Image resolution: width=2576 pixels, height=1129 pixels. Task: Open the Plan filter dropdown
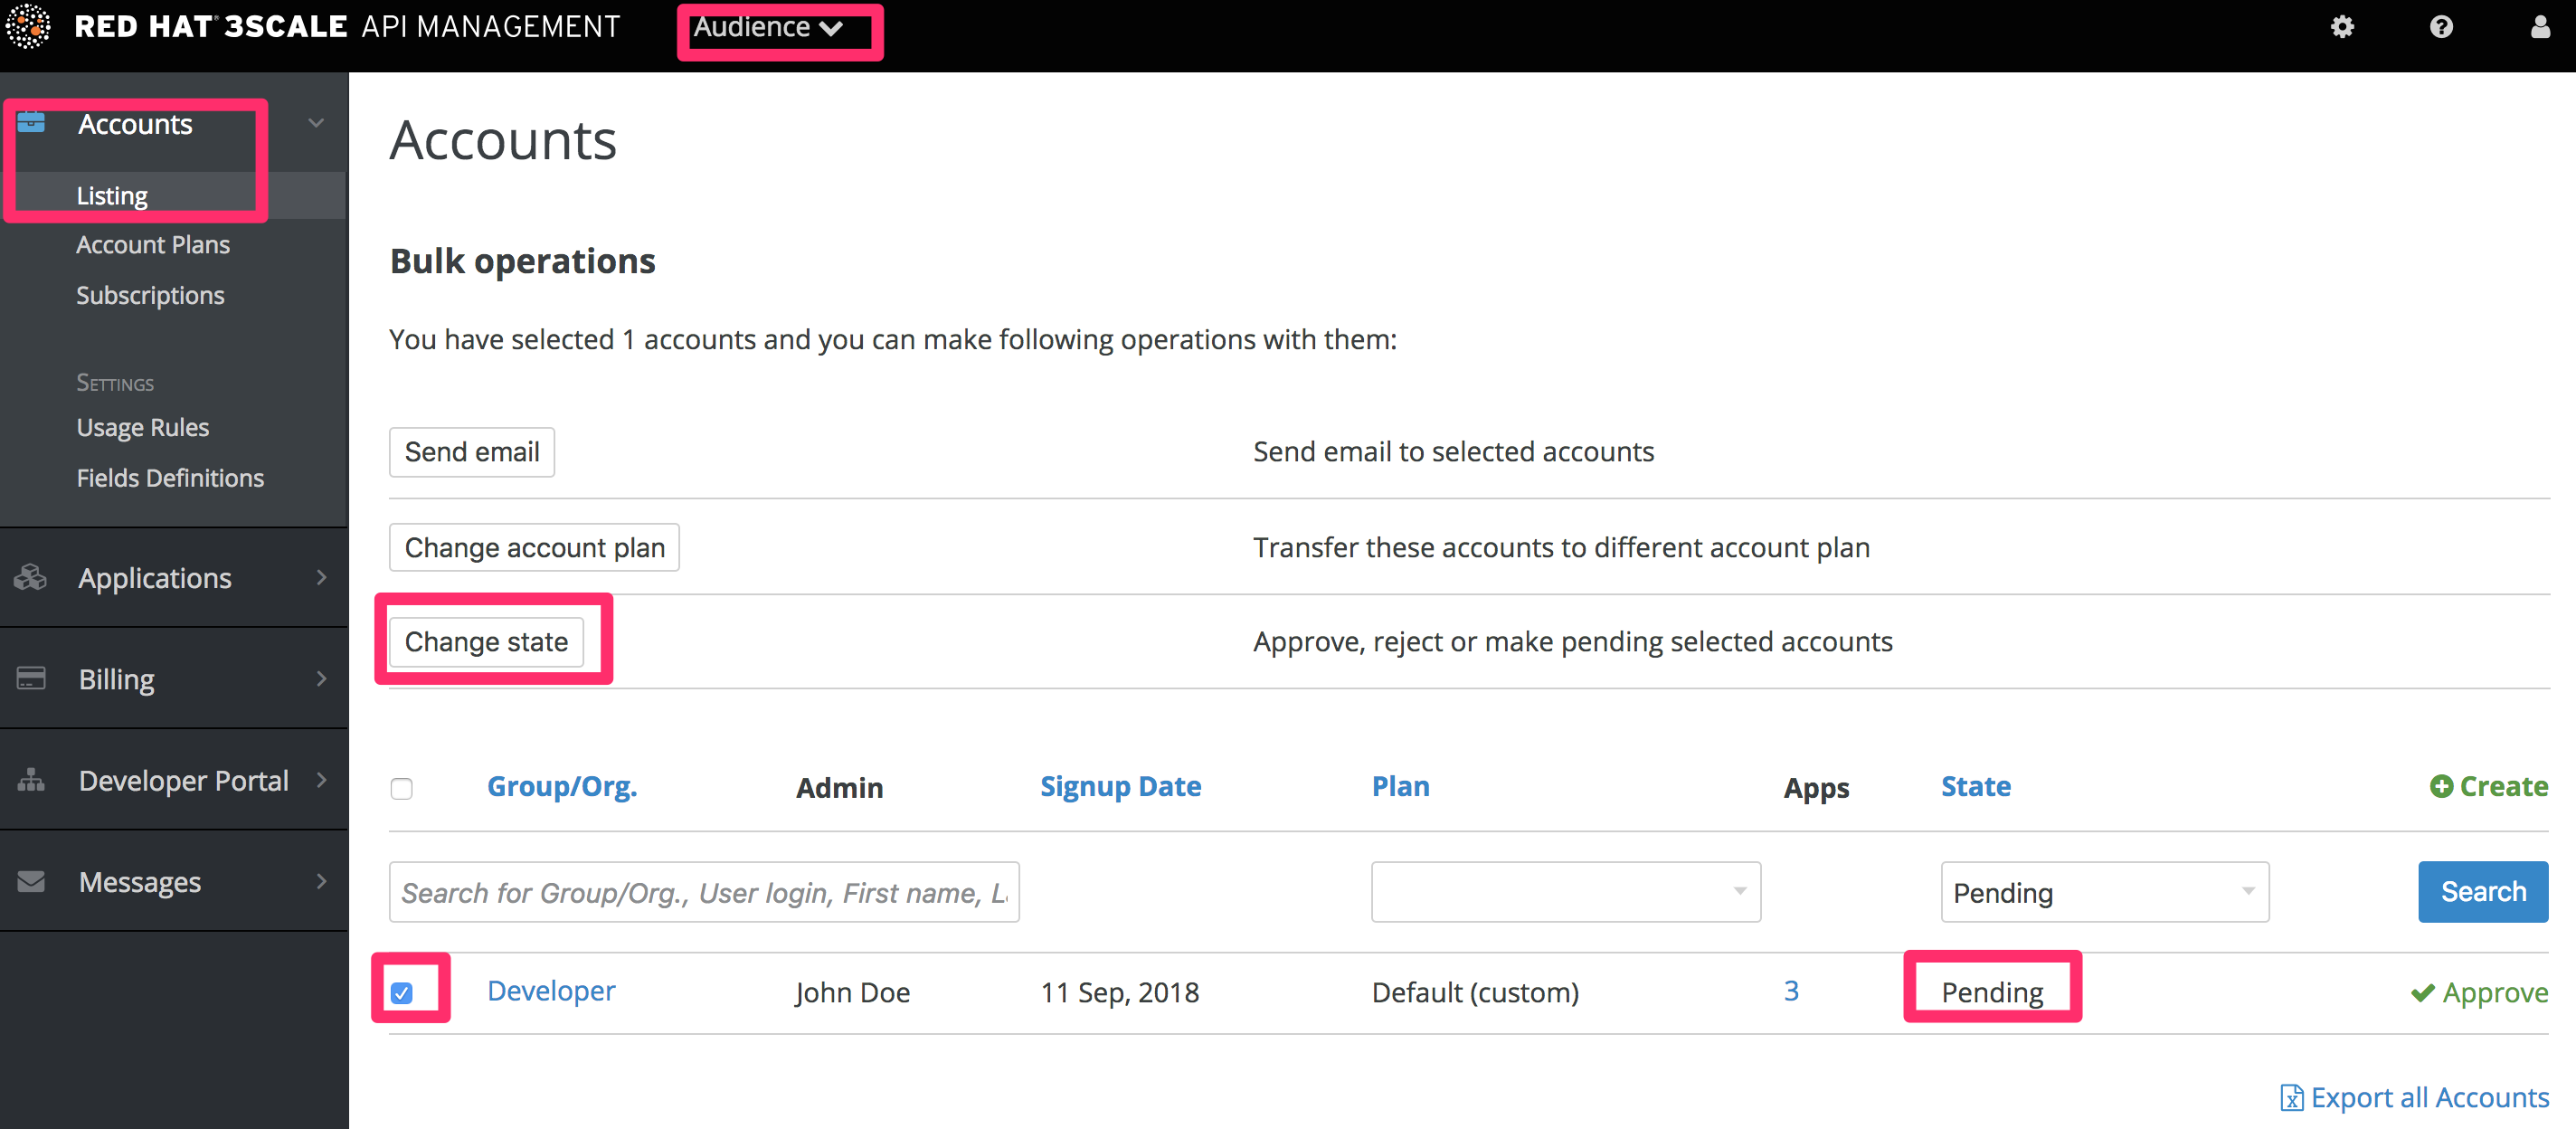1565,892
